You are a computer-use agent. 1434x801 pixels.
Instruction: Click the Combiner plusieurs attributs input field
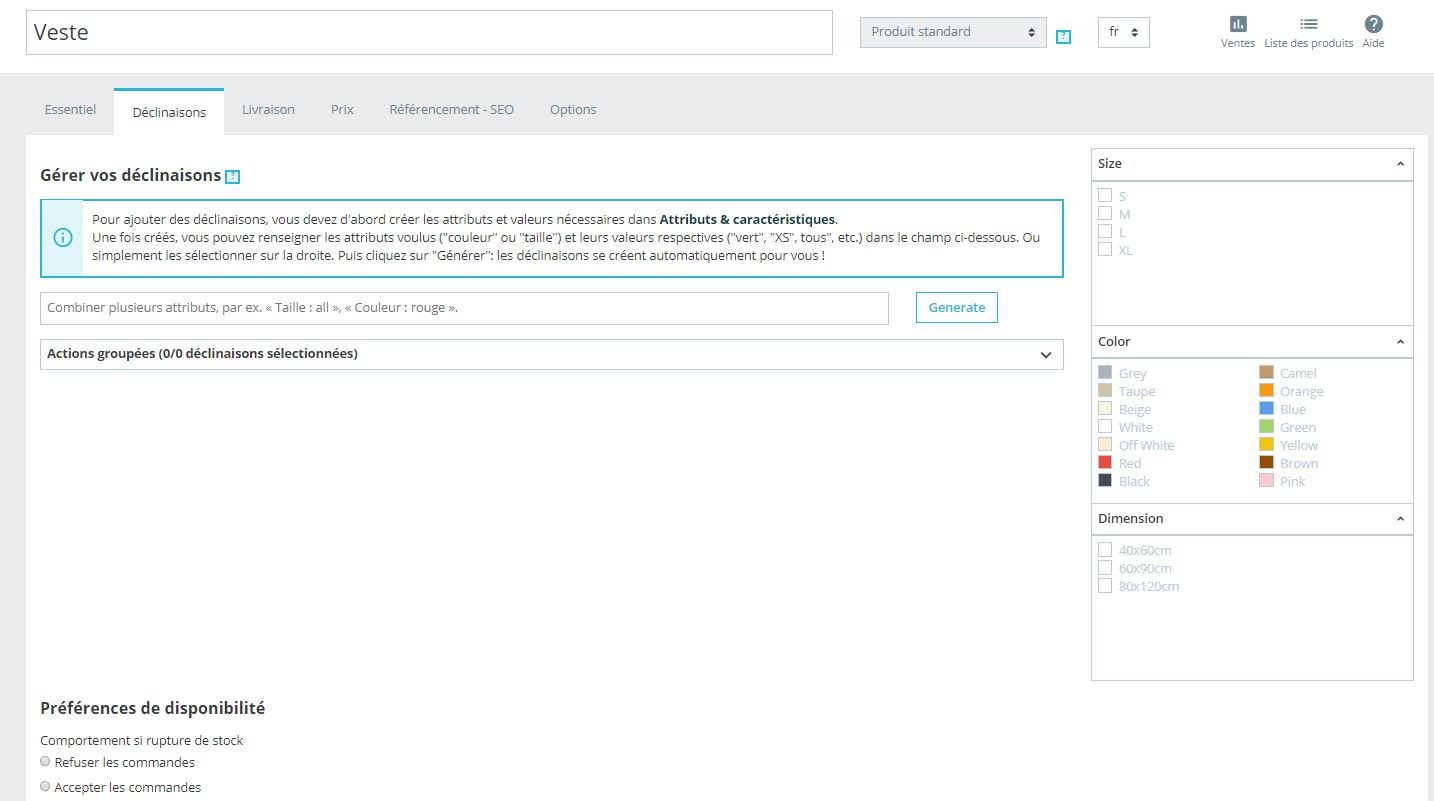(x=464, y=308)
